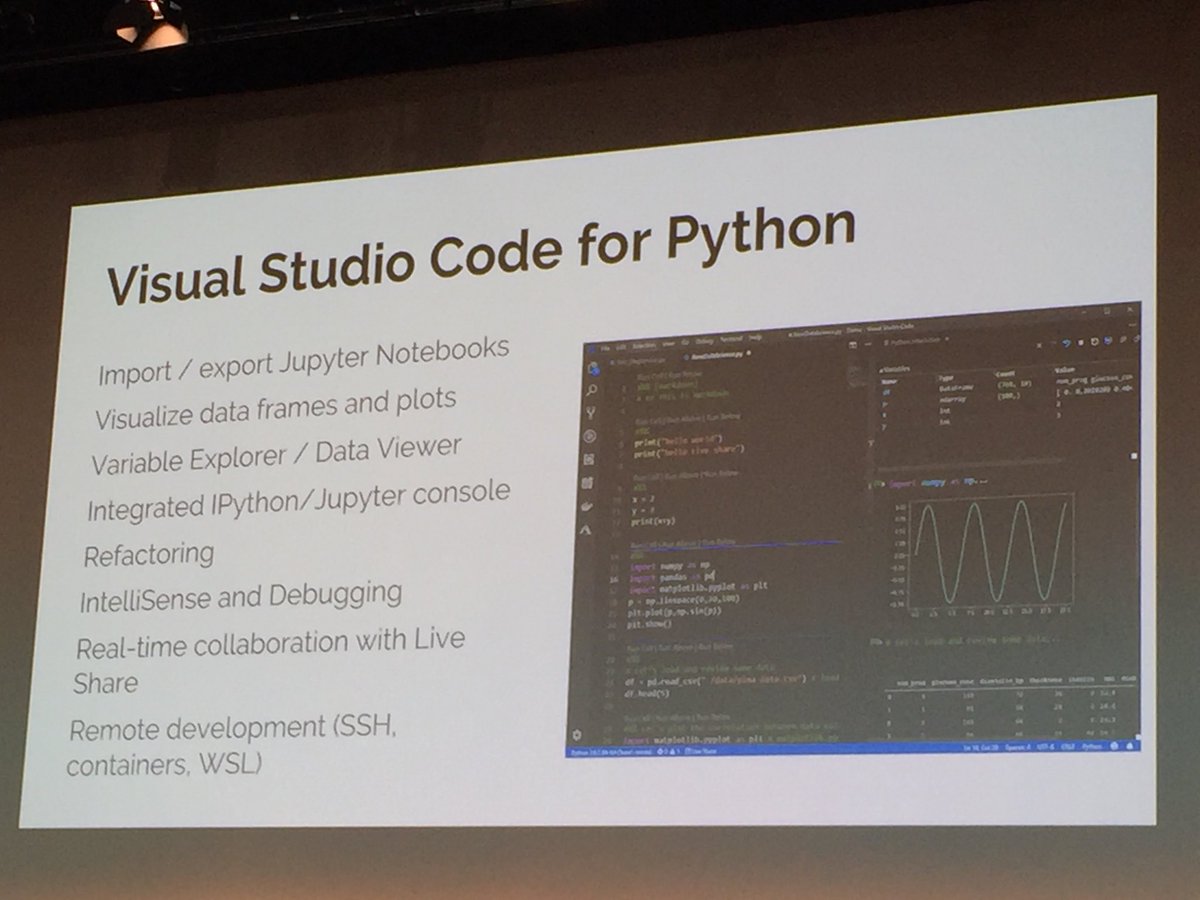The width and height of the screenshot is (1200, 900).
Task: Clear all cells with the X icon
Action: (1039, 344)
